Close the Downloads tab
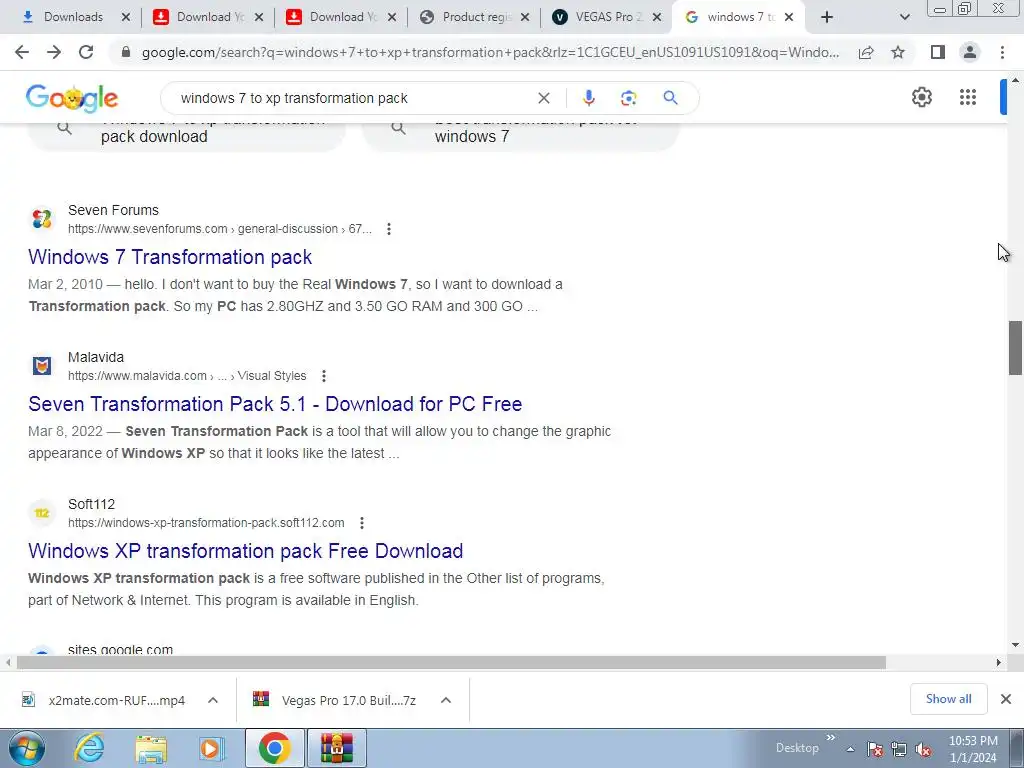This screenshot has width=1024, height=768. click(x=125, y=18)
